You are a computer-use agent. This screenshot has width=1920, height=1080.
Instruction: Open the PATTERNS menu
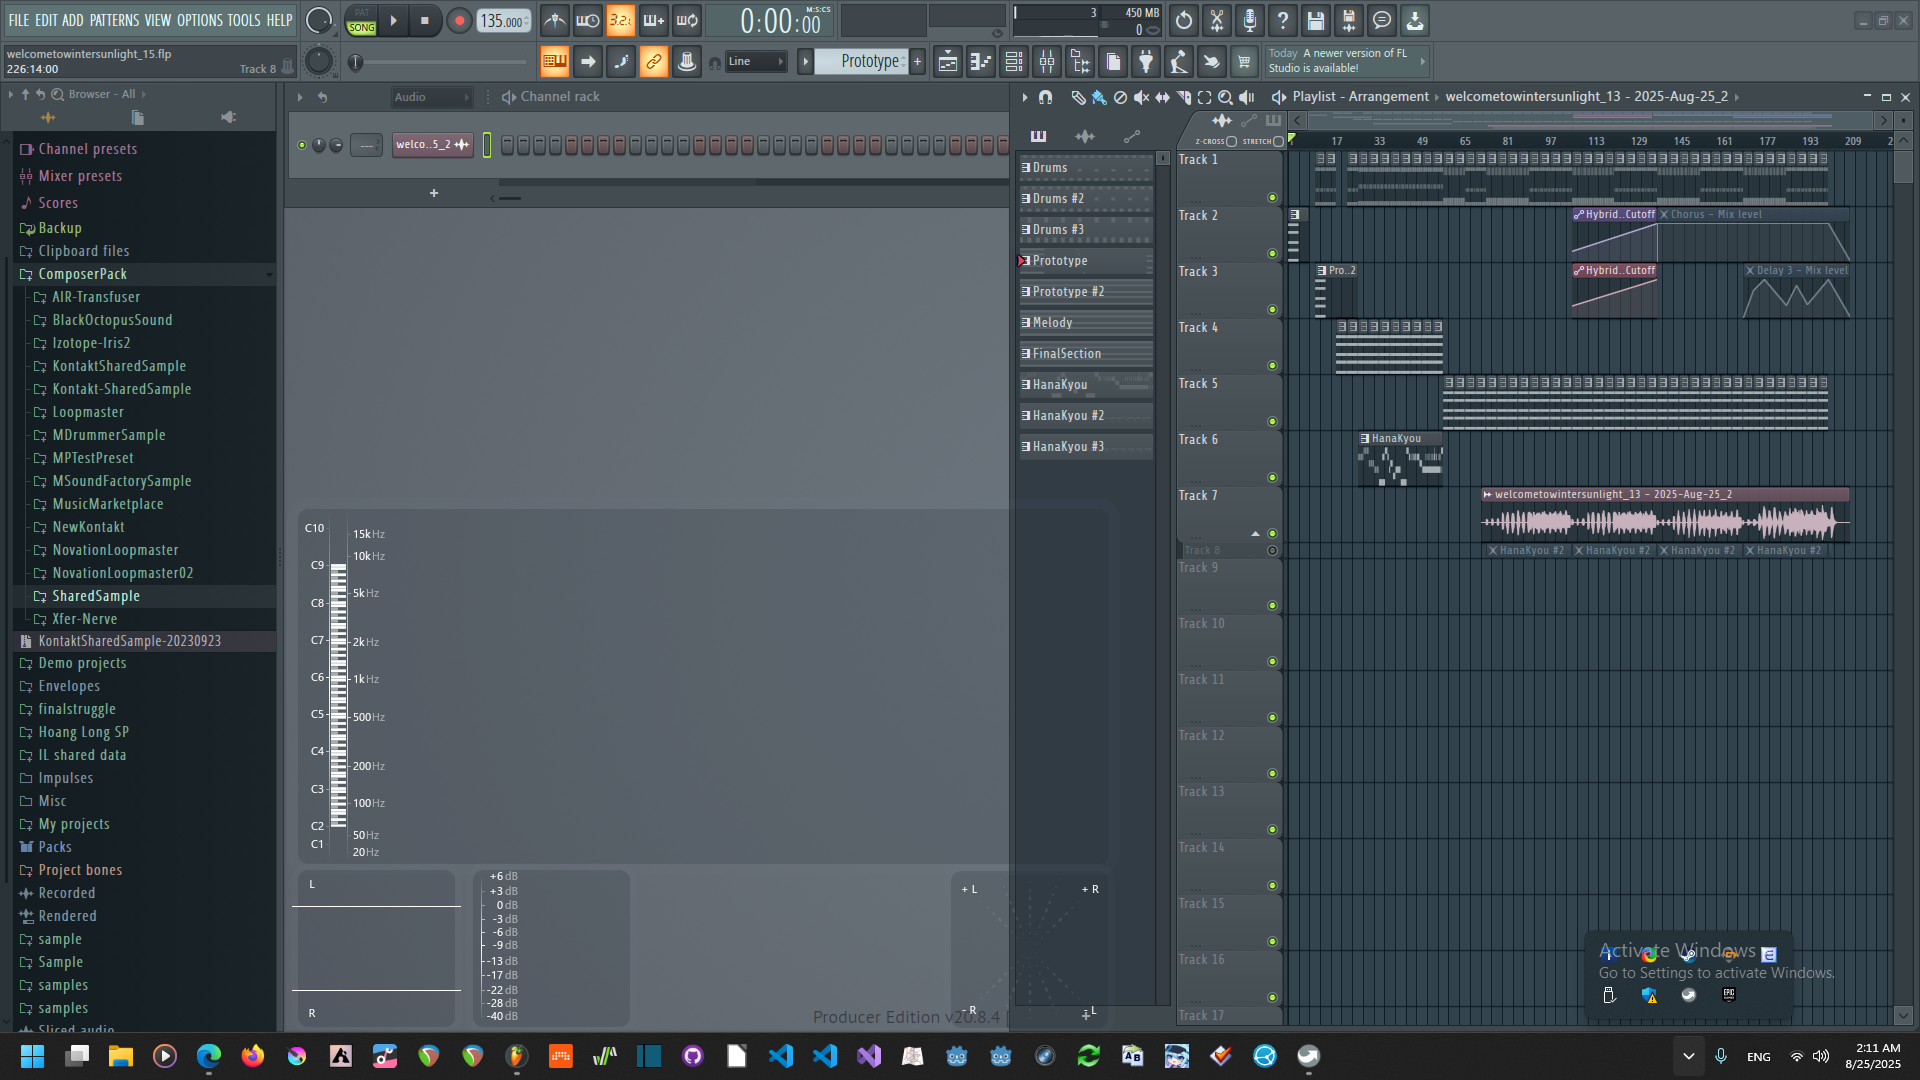pyautogui.click(x=114, y=20)
